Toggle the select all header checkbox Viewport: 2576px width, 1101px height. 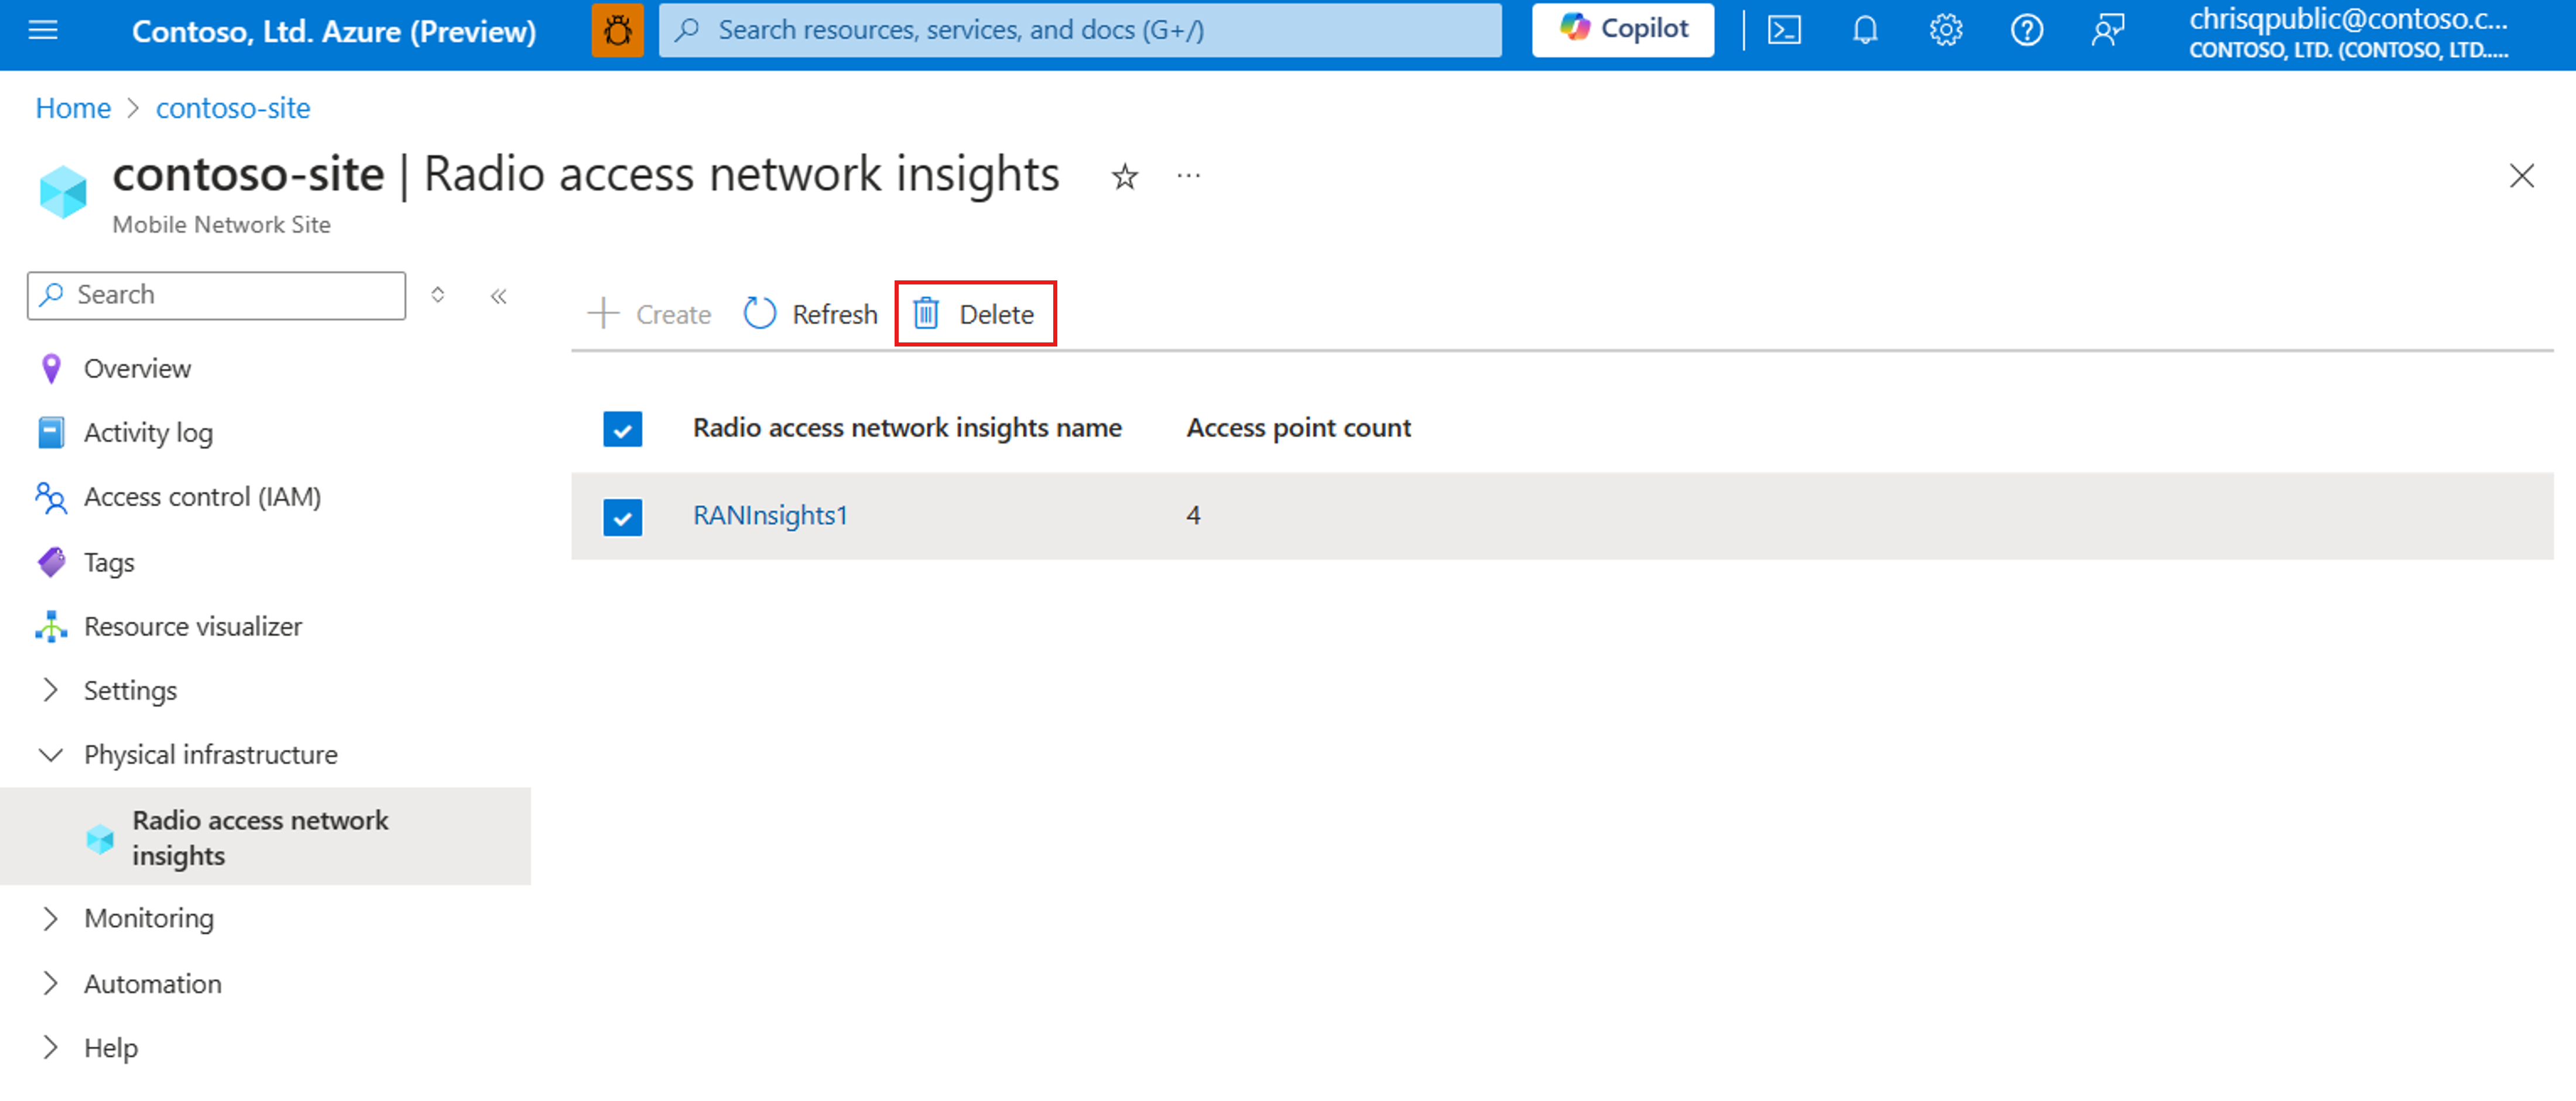click(x=623, y=429)
